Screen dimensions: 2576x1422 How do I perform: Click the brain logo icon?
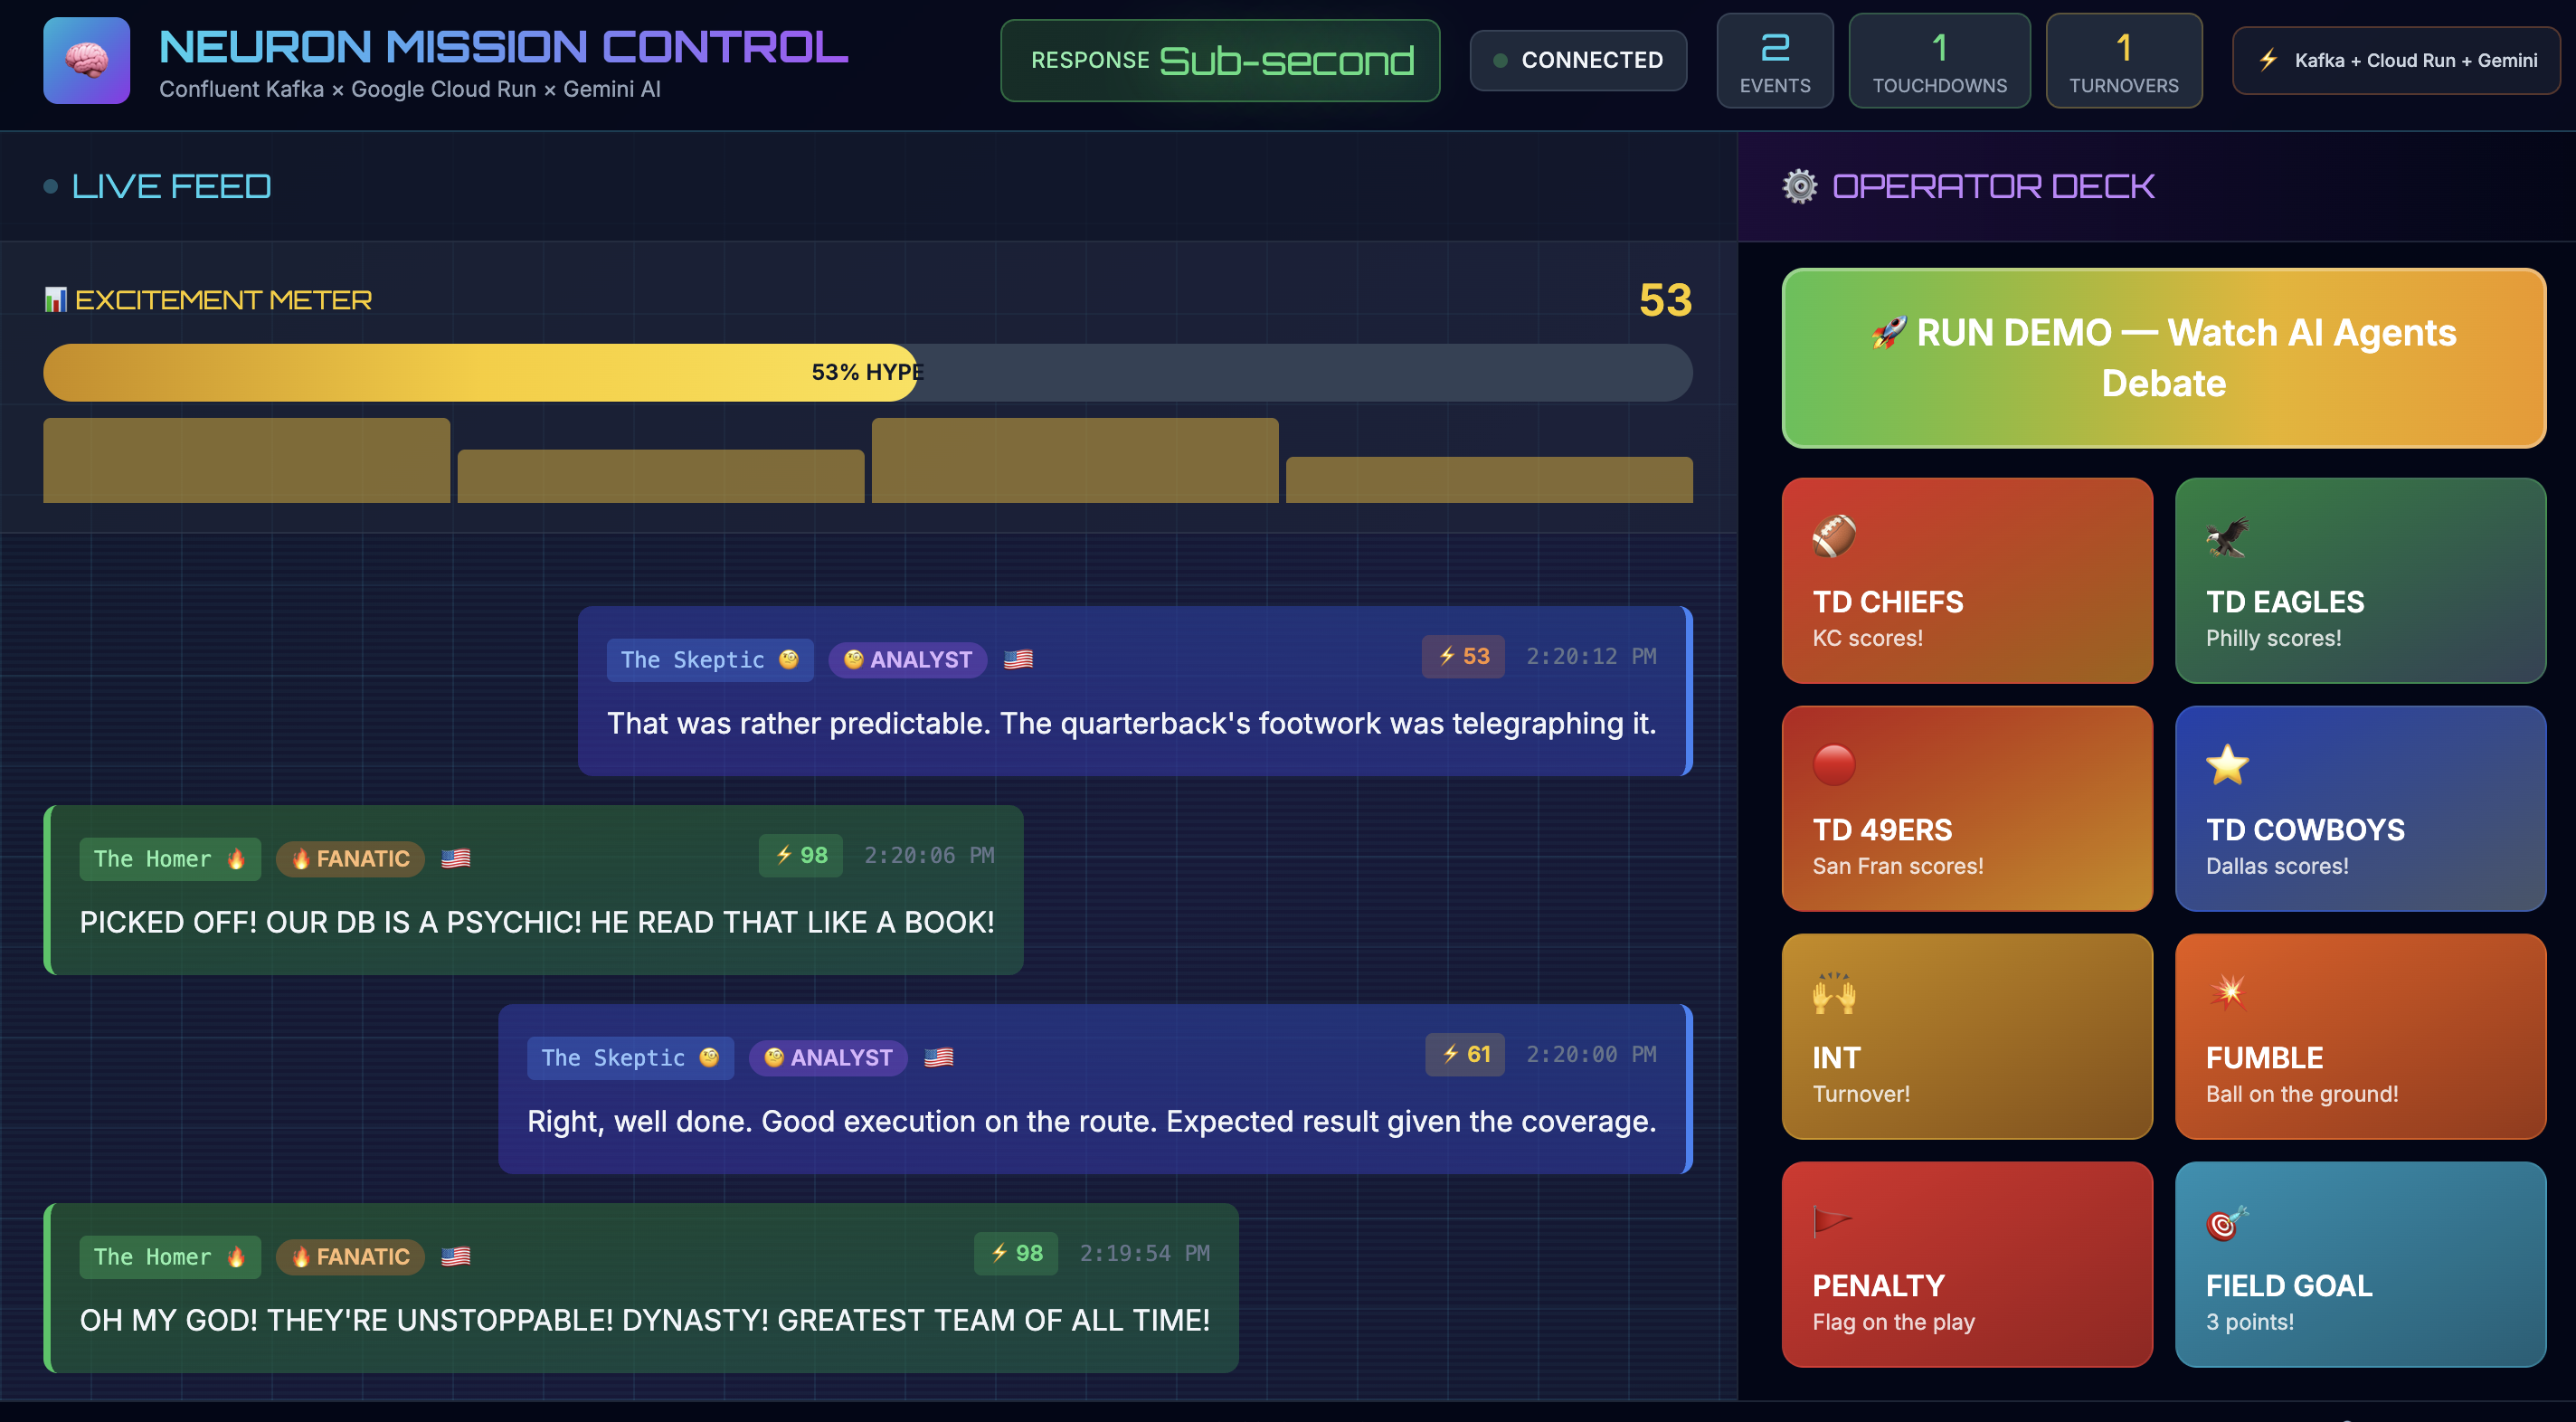click(x=87, y=61)
